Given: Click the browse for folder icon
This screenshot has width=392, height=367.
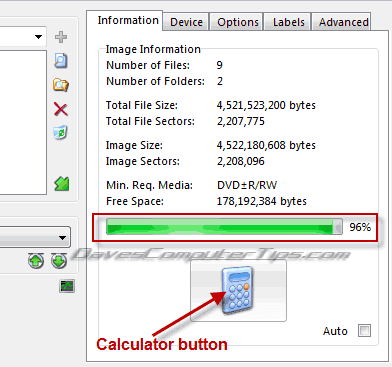Looking at the screenshot, I should click(x=61, y=85).
